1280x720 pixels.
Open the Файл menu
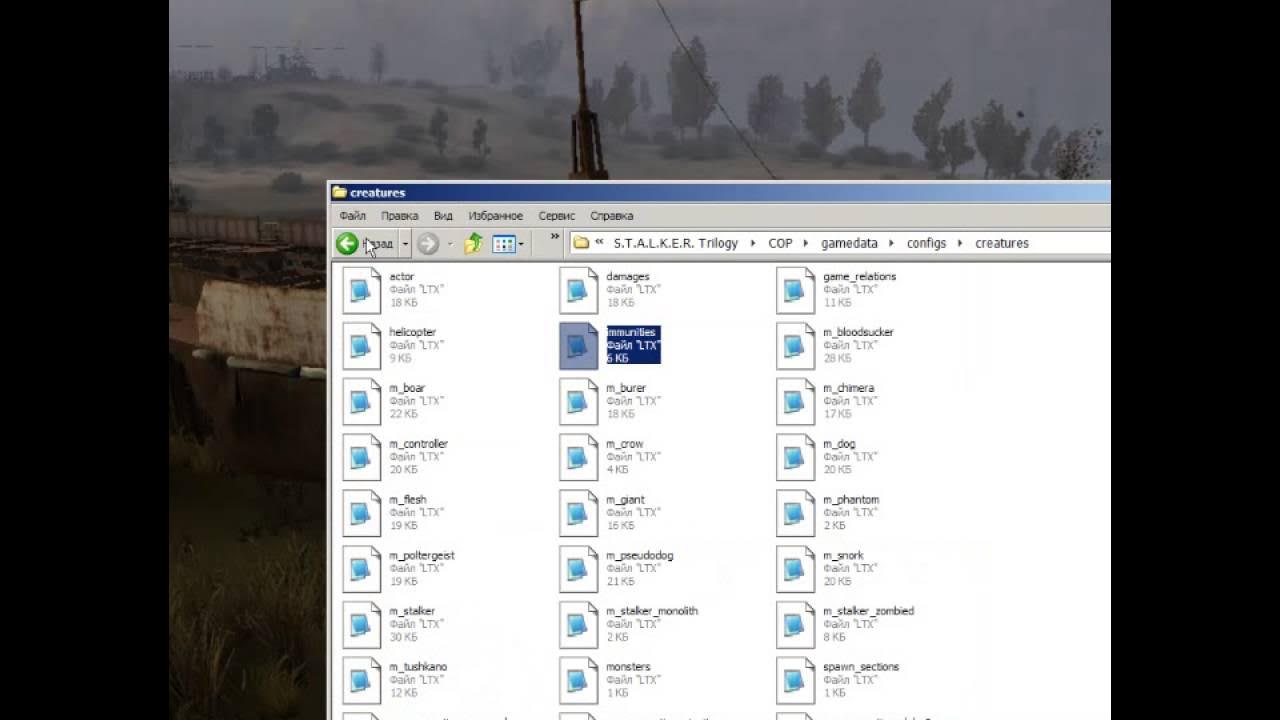pos(352,215)
